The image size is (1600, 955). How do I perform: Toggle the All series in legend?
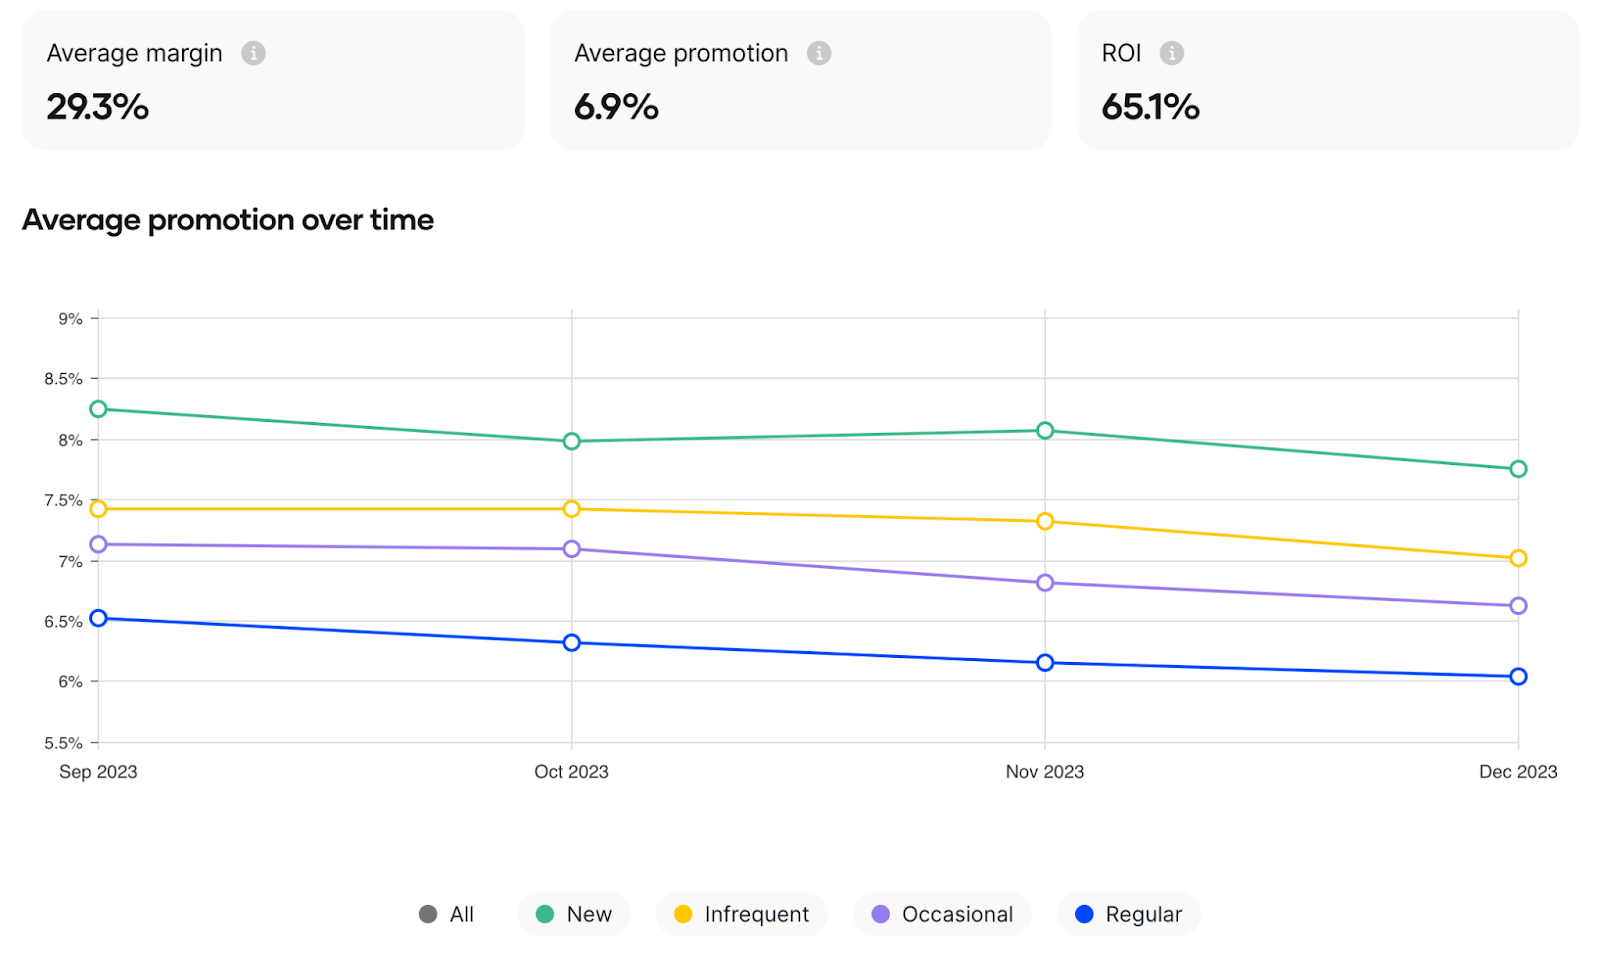point(446,914)
